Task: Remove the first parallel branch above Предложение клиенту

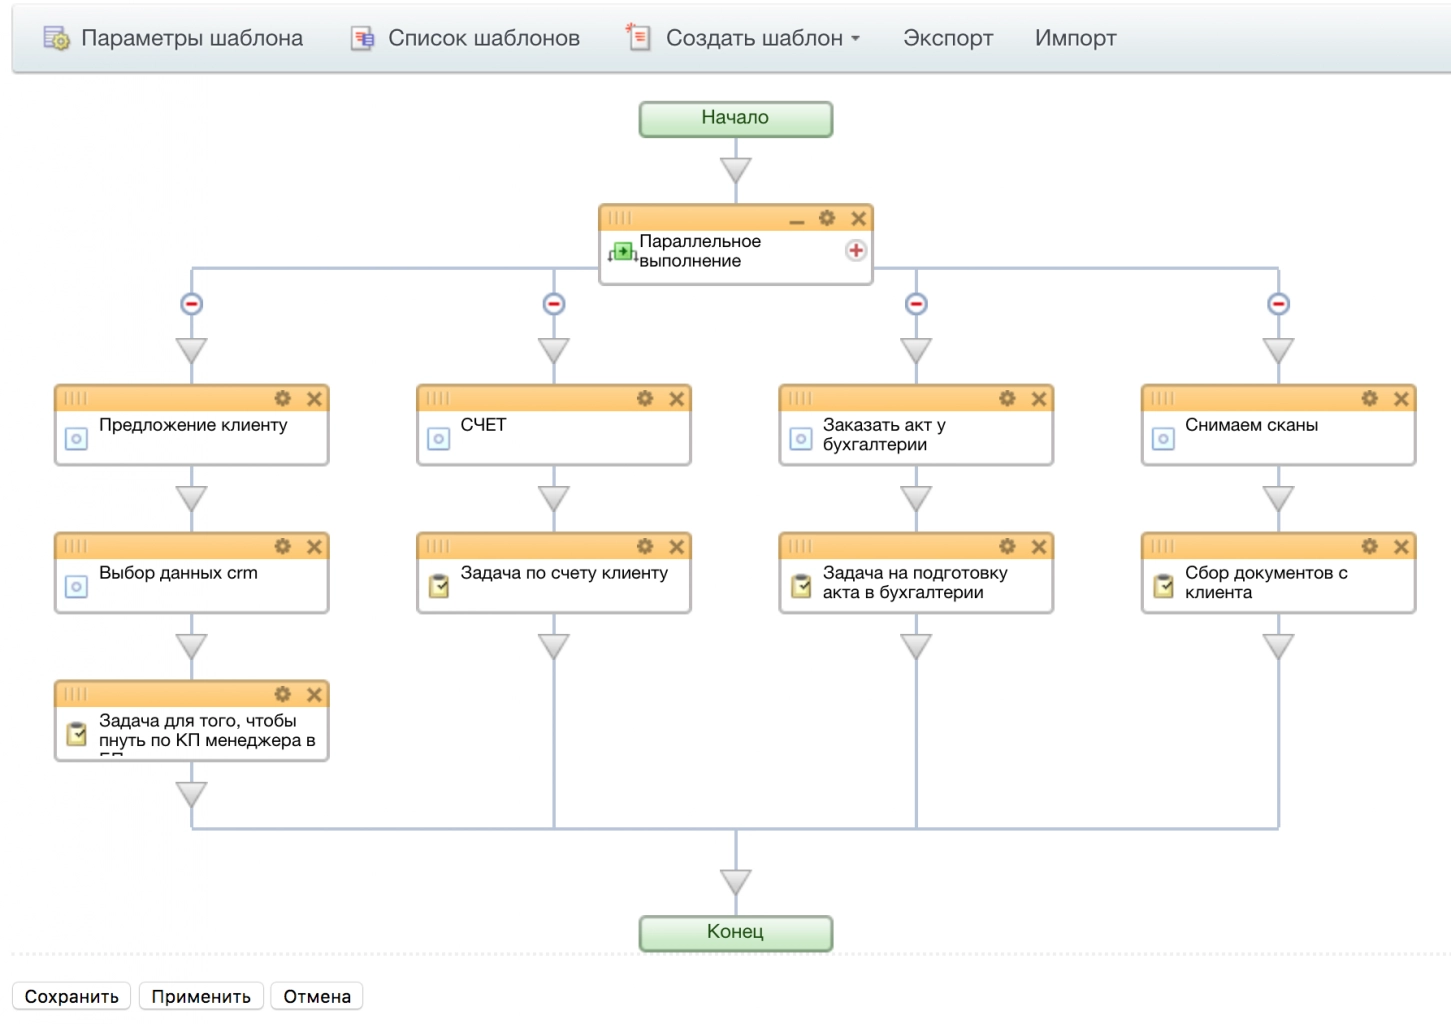Action: tap(192, 304)
